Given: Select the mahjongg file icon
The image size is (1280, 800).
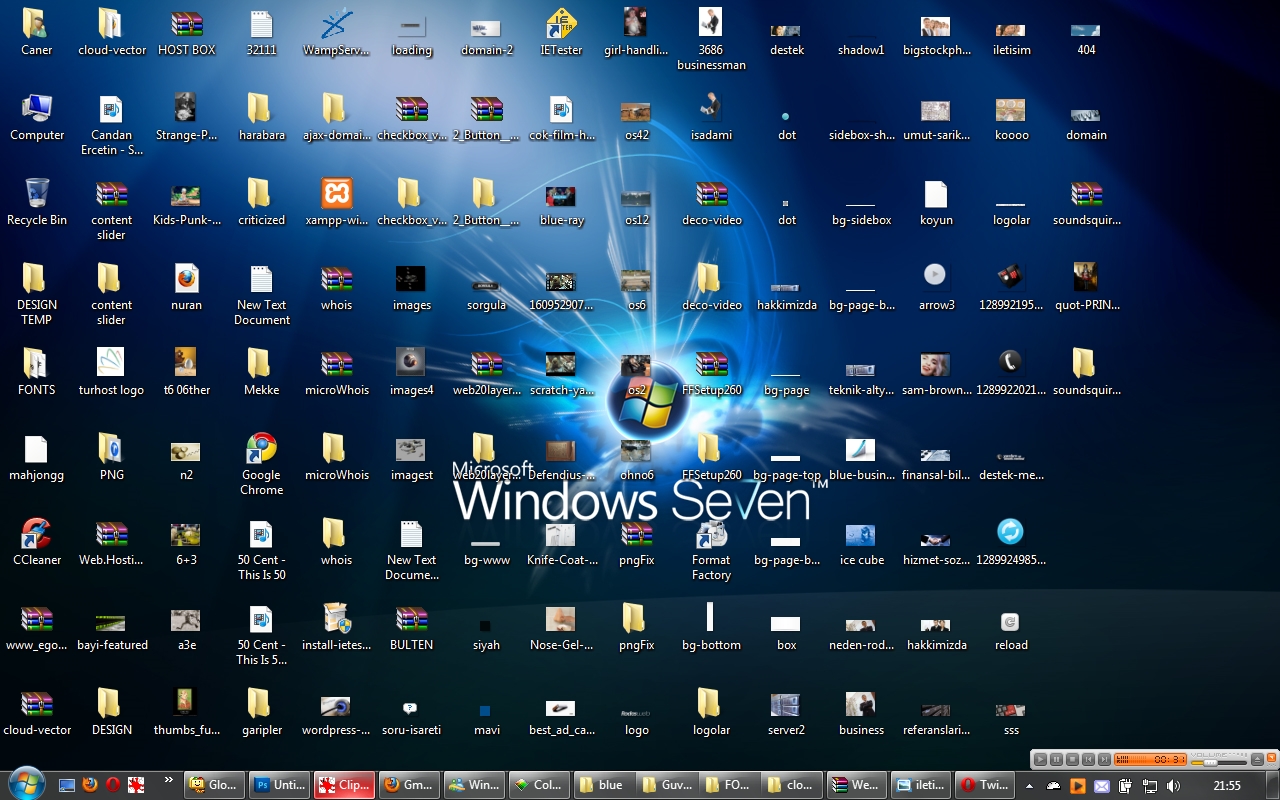Looking at the screenshot, I should coord(37,458).
